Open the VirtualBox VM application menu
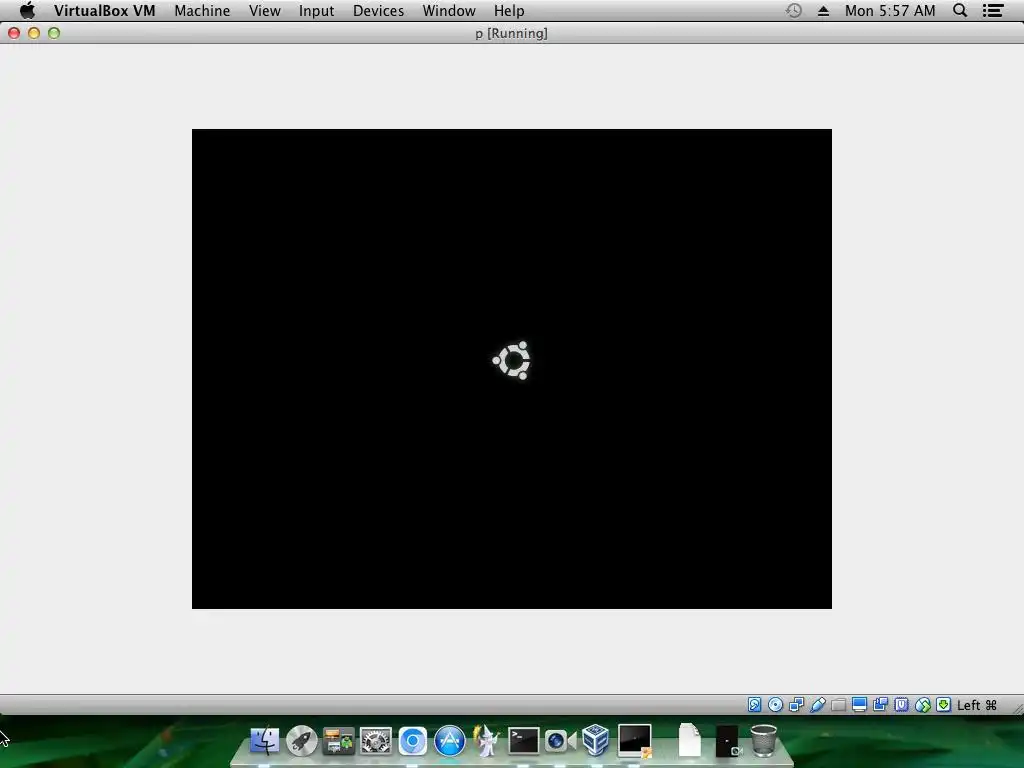Image resolution: width=1024 pixels, height=768 pixels. tap(104, 10)
